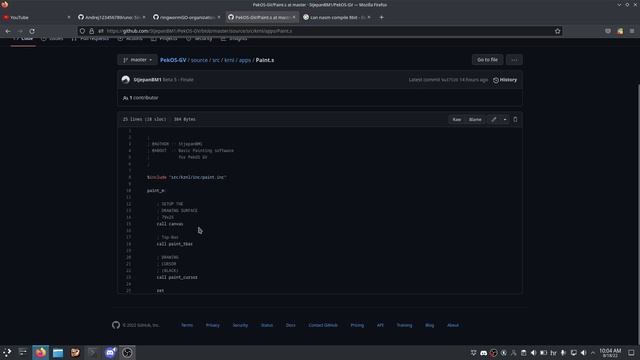The image size is (640, 360).
Task: Click the Go to file button
Action: point(487,60)
